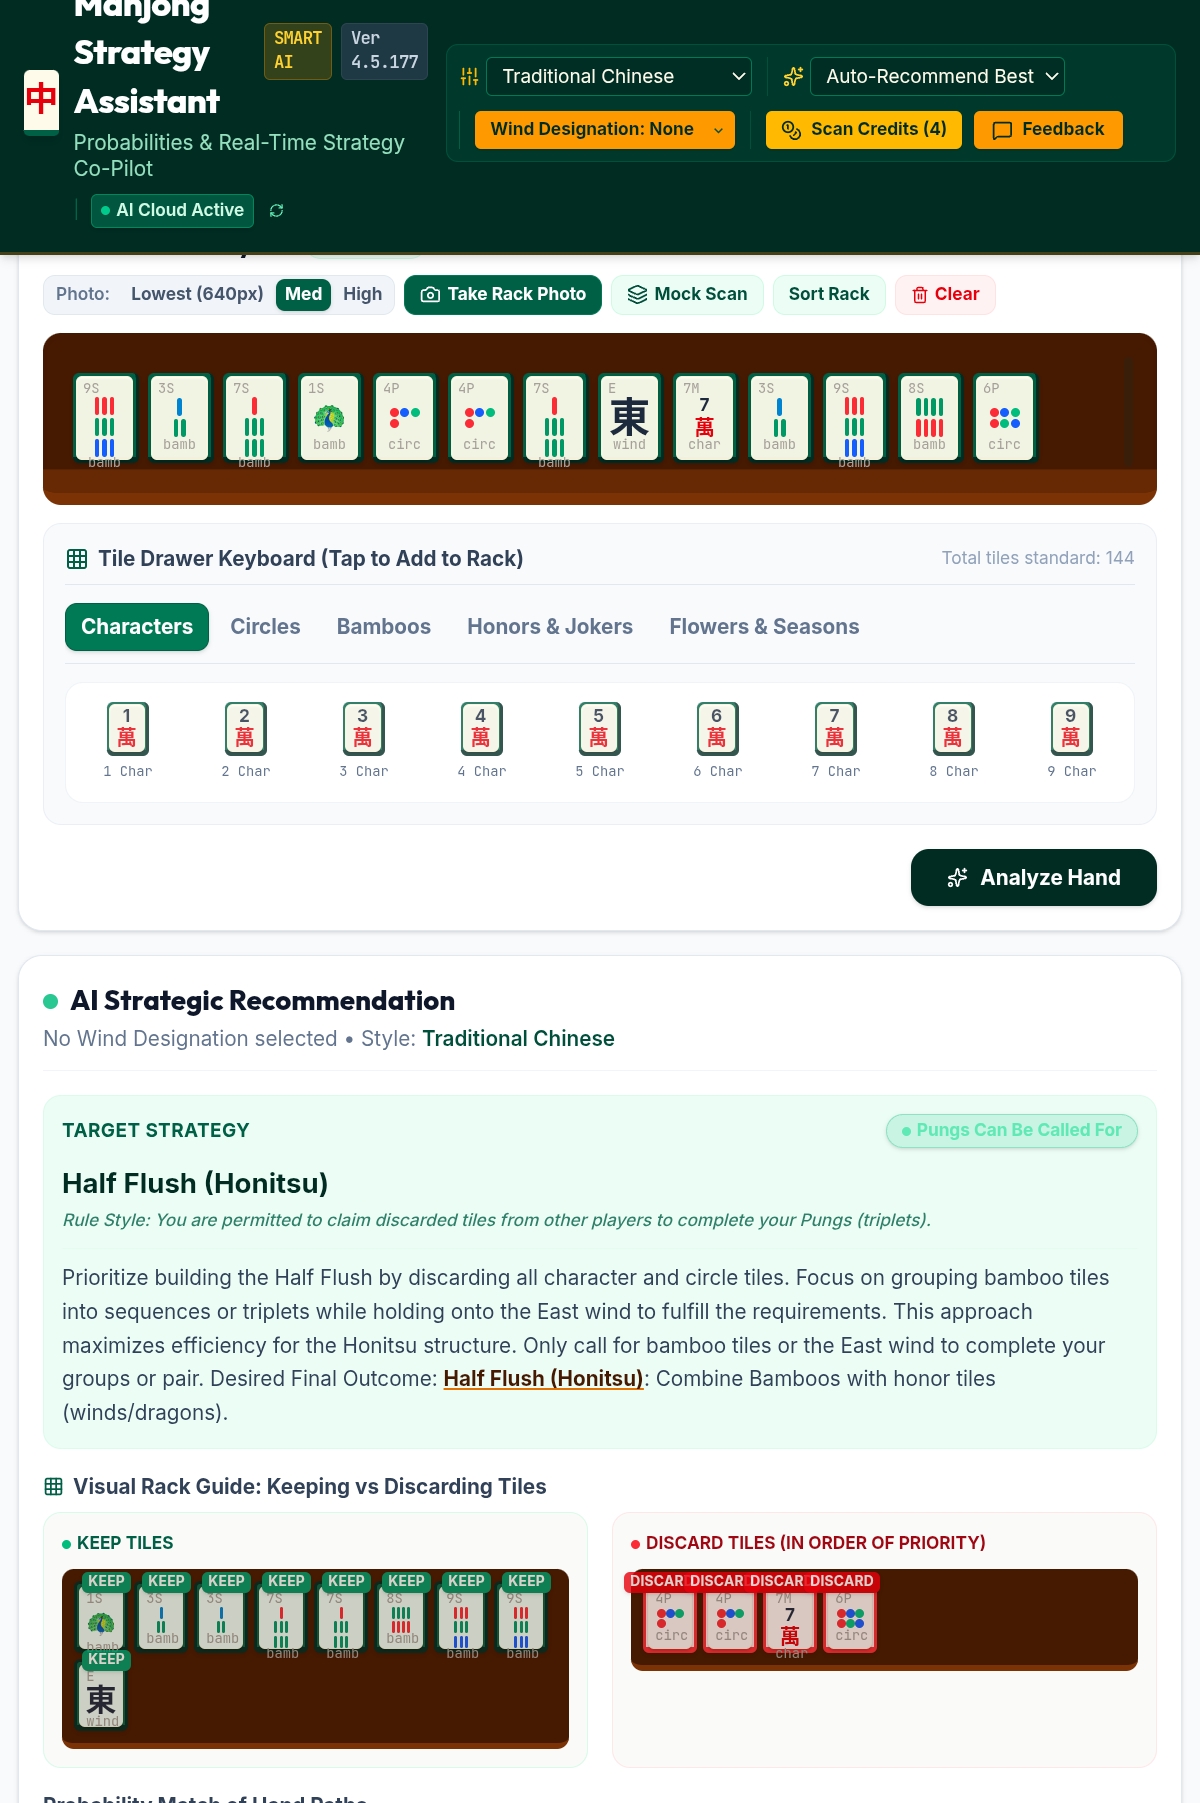Click the Analyze Hand button
Screen dimensions: 1200x1803
(x=1034, y=877)
